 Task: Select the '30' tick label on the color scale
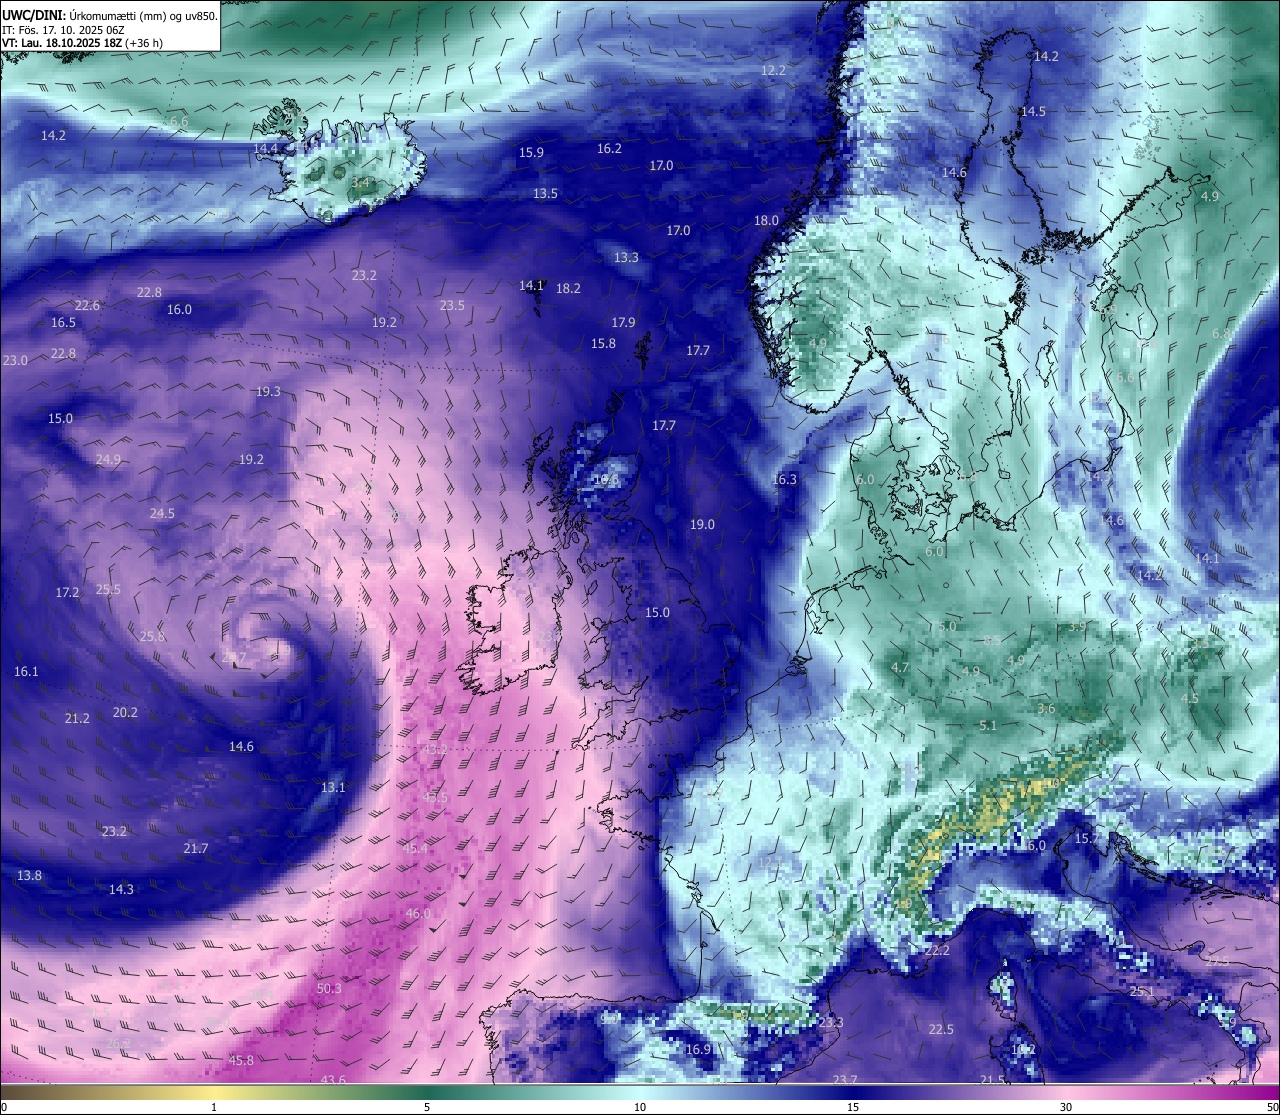[x=1066, y=1107]
